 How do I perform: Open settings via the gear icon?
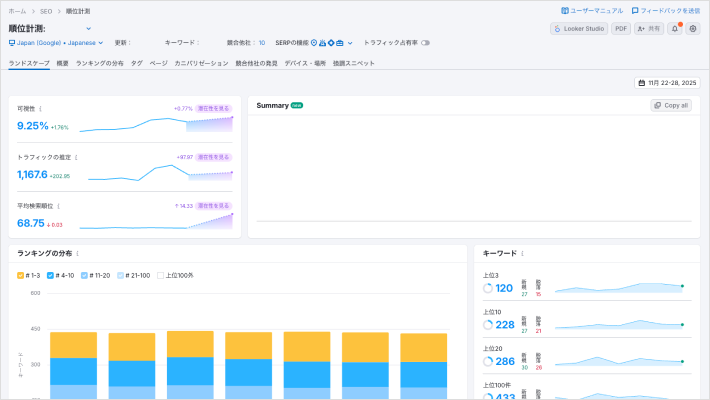[x=694, y=29]
